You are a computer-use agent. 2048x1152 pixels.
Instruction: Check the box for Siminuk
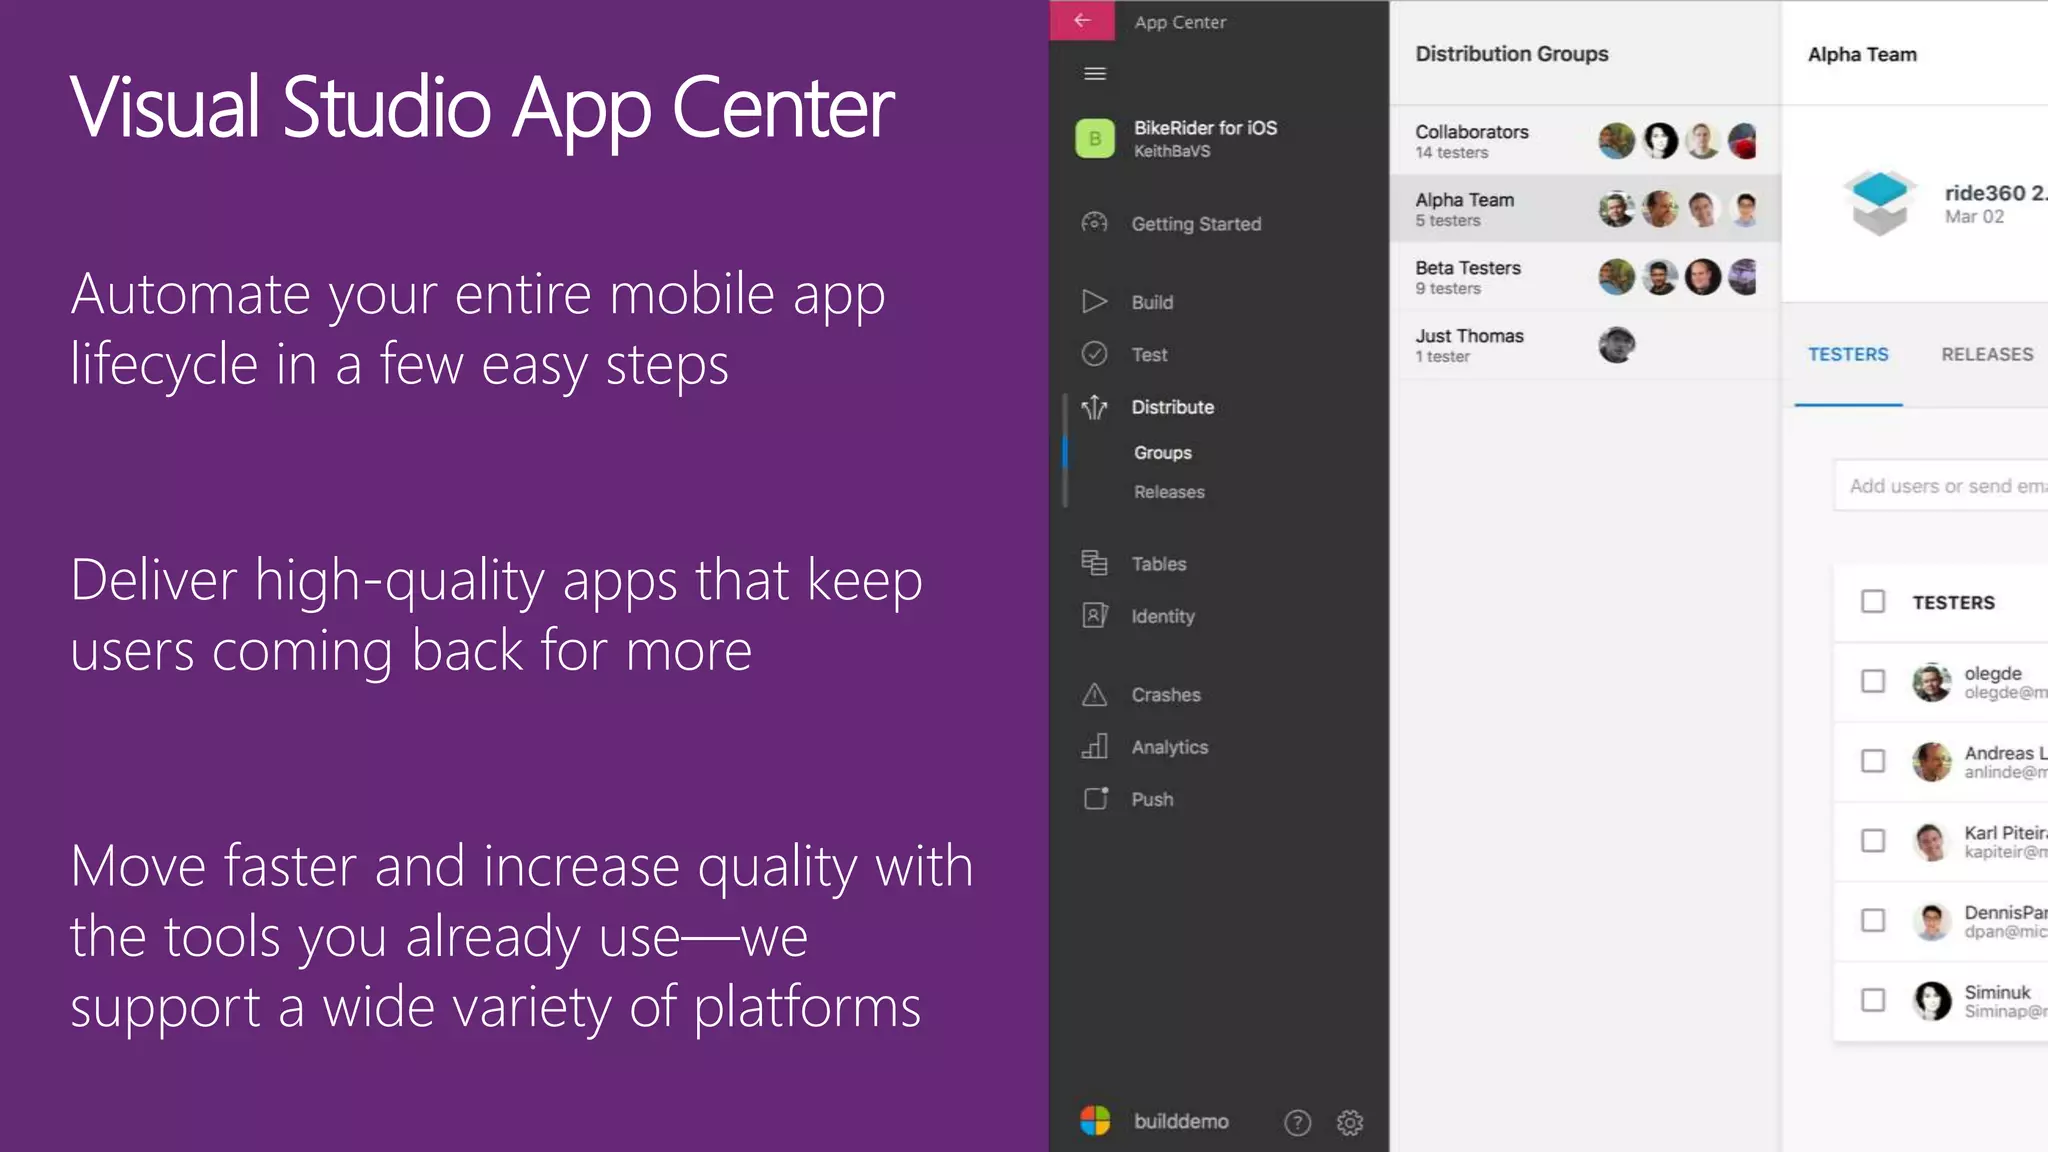point(1873,1000)
